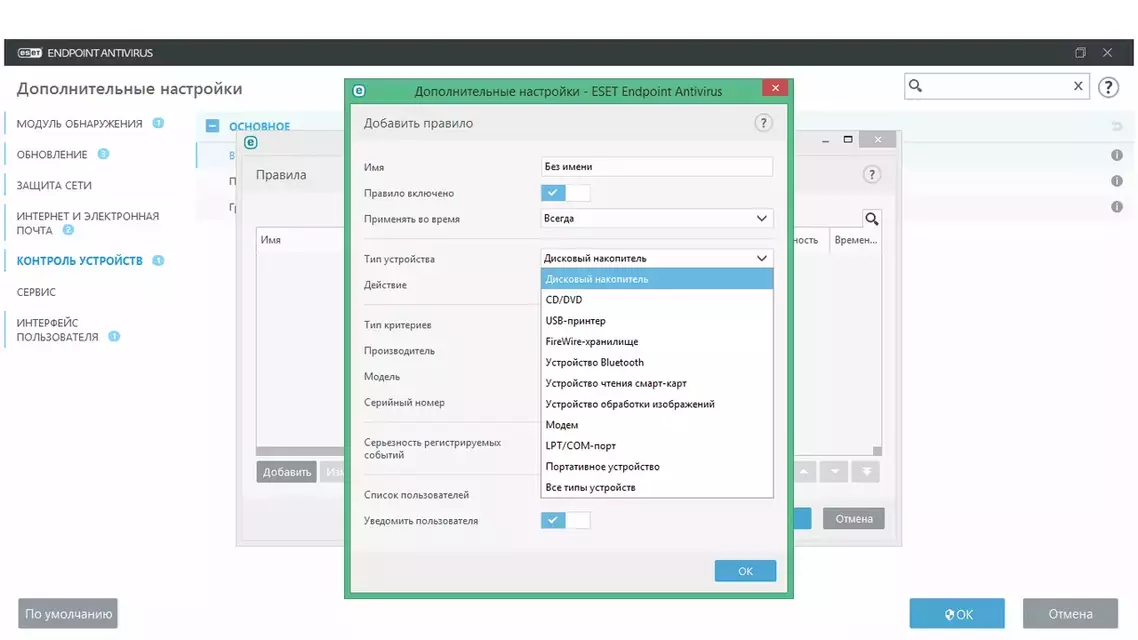Click Отмена in the Rules window
The height and width of the screenshot is (640, 1138).
(854, 519)
